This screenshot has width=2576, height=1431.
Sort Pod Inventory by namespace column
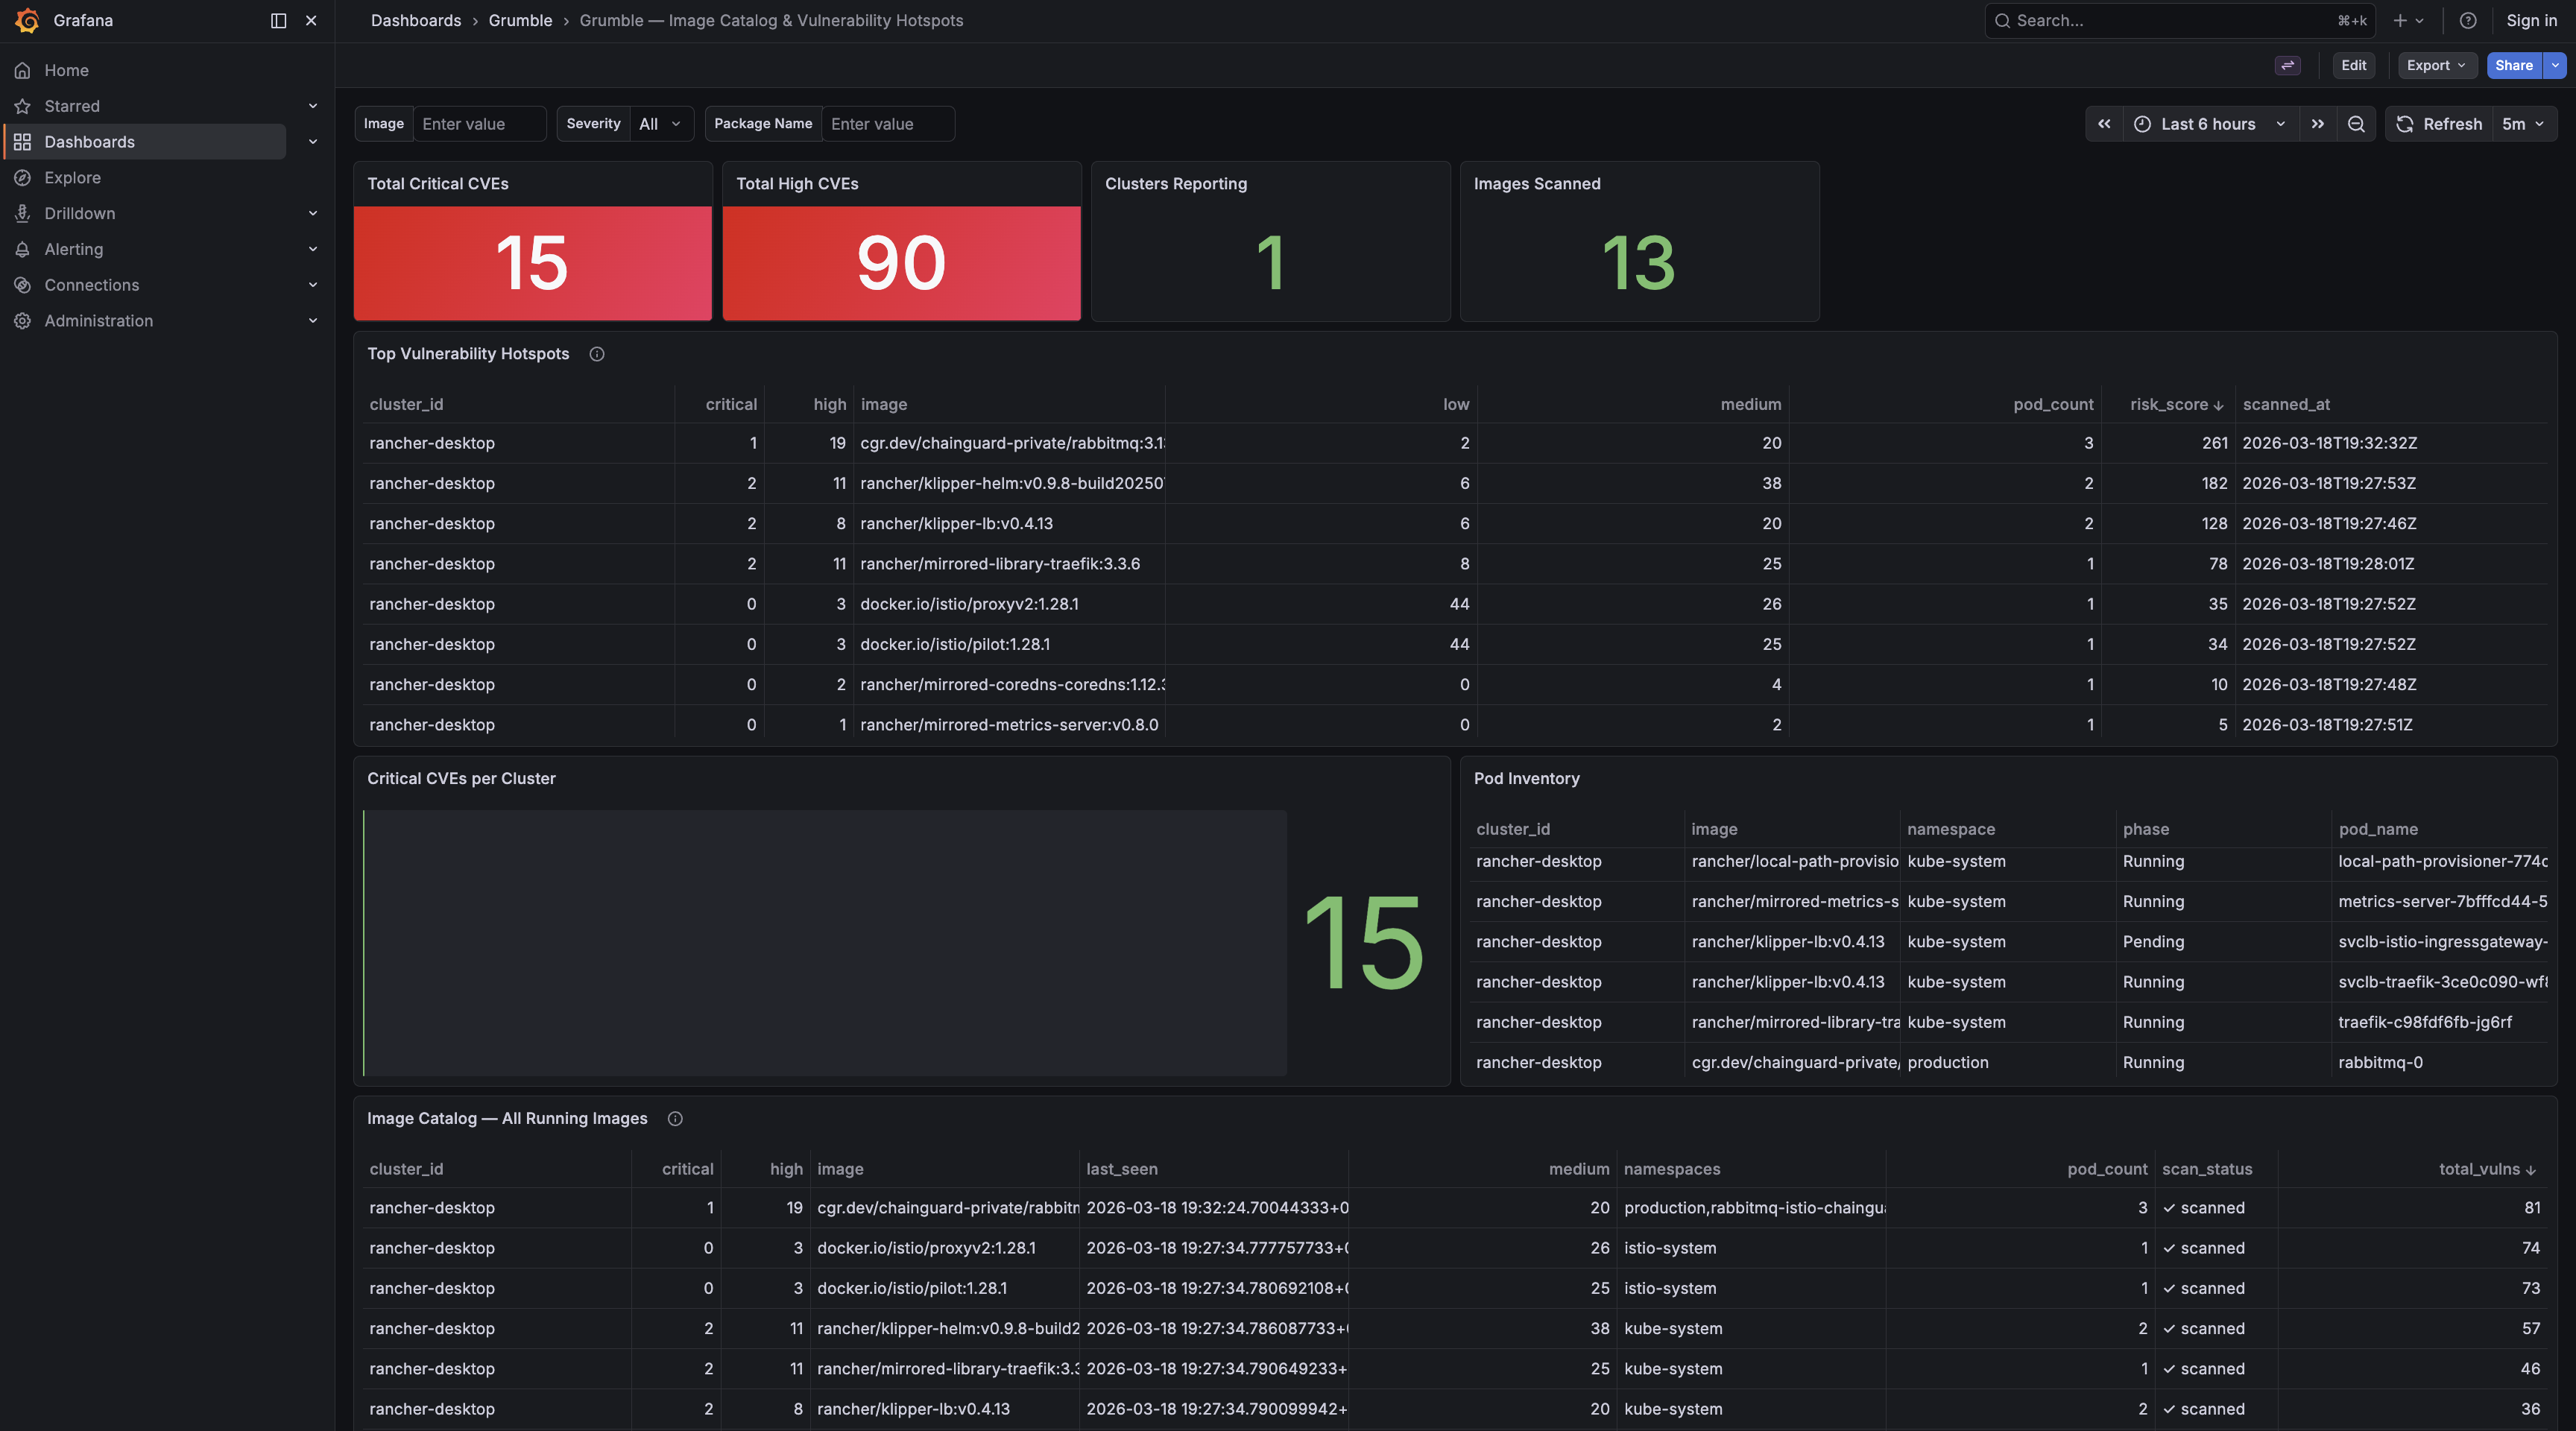coord(1950,829)
